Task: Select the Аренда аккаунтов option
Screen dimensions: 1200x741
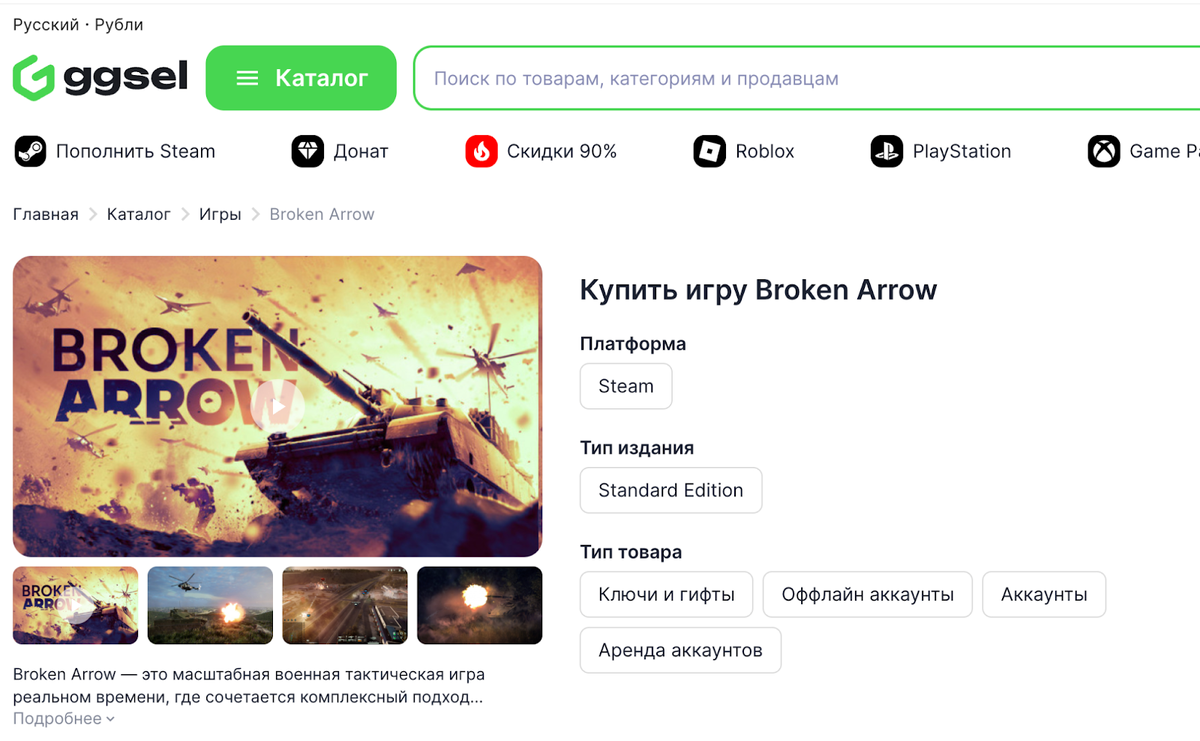Action: (x=681, y=650)
